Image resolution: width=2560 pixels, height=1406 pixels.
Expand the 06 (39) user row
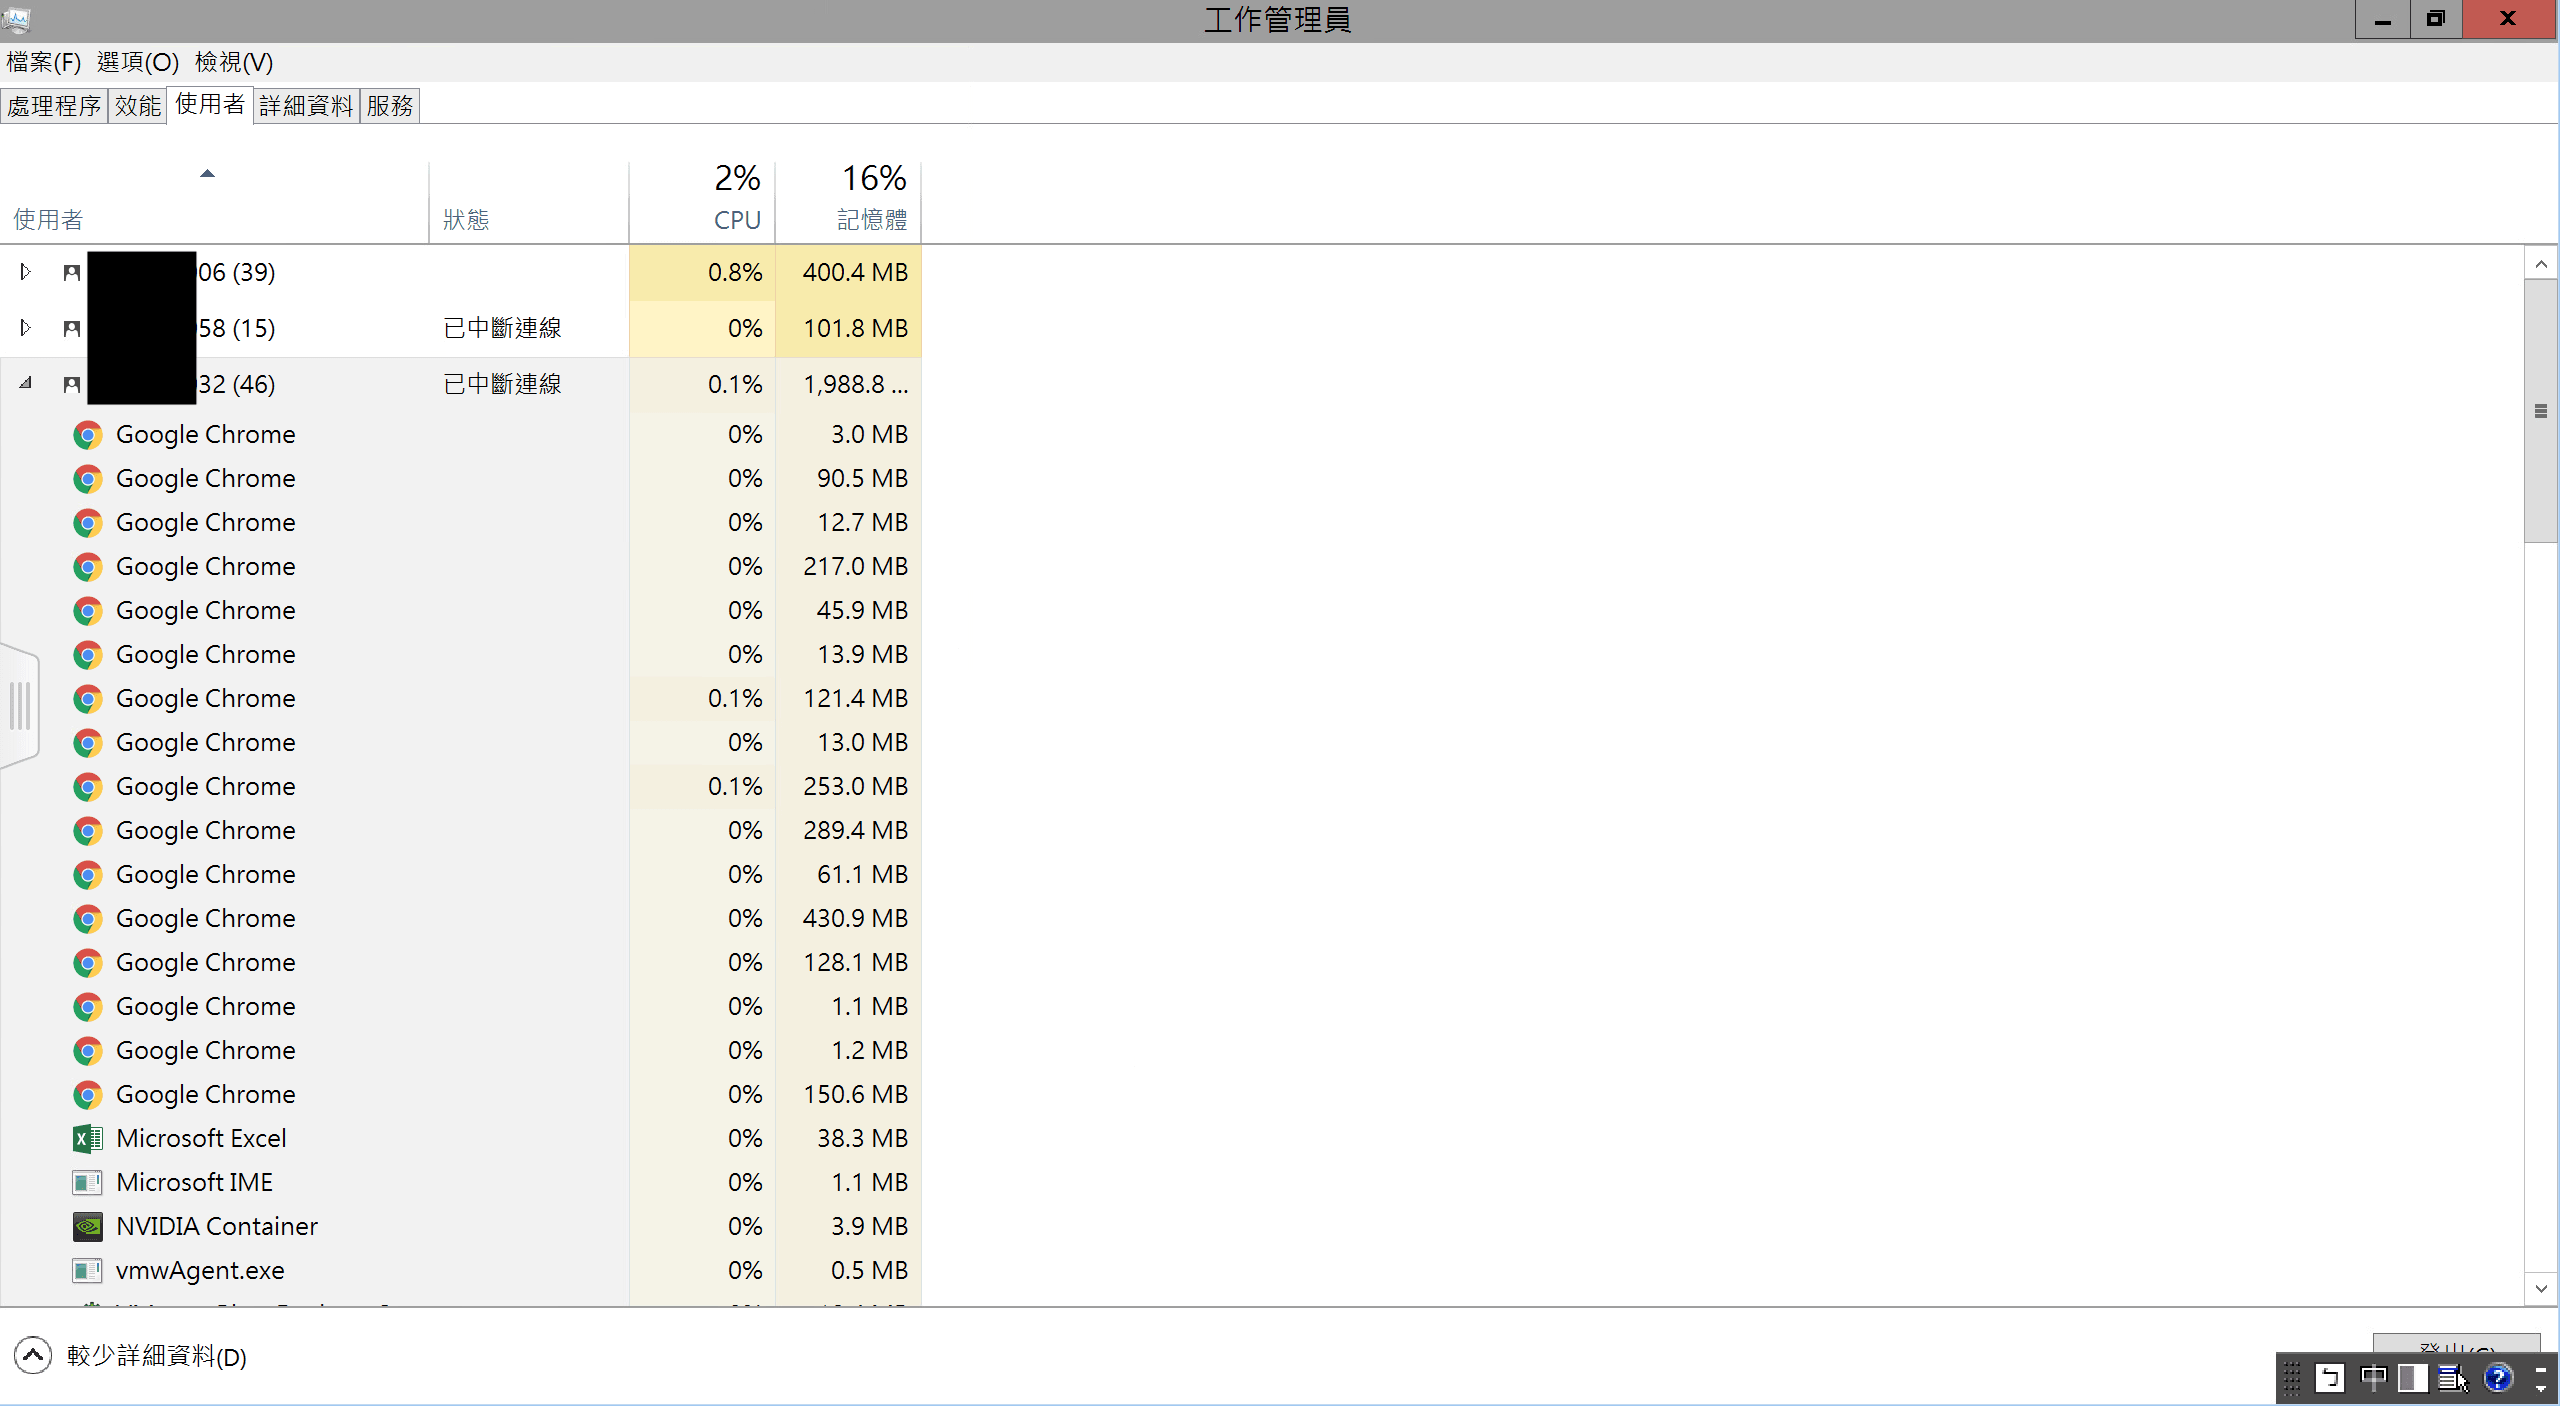tap(25, 272)
